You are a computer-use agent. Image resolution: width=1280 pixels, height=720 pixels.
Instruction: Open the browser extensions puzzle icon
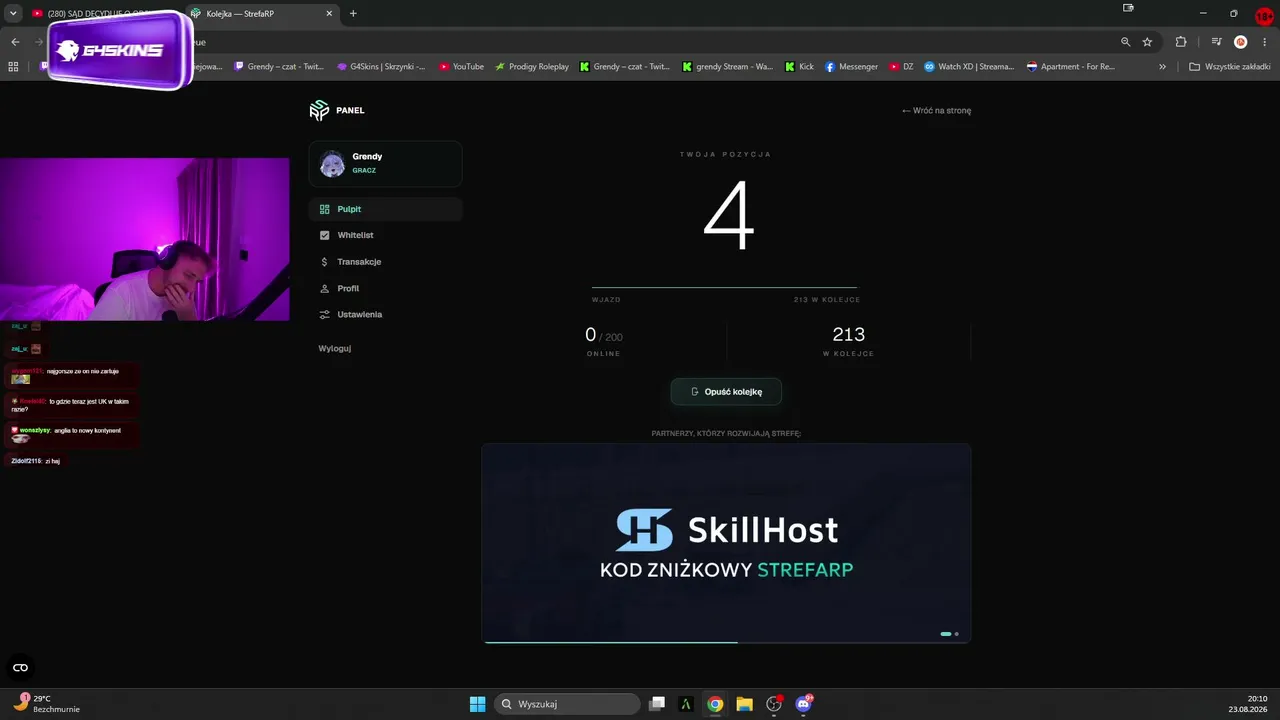(x=1181, y=42)
